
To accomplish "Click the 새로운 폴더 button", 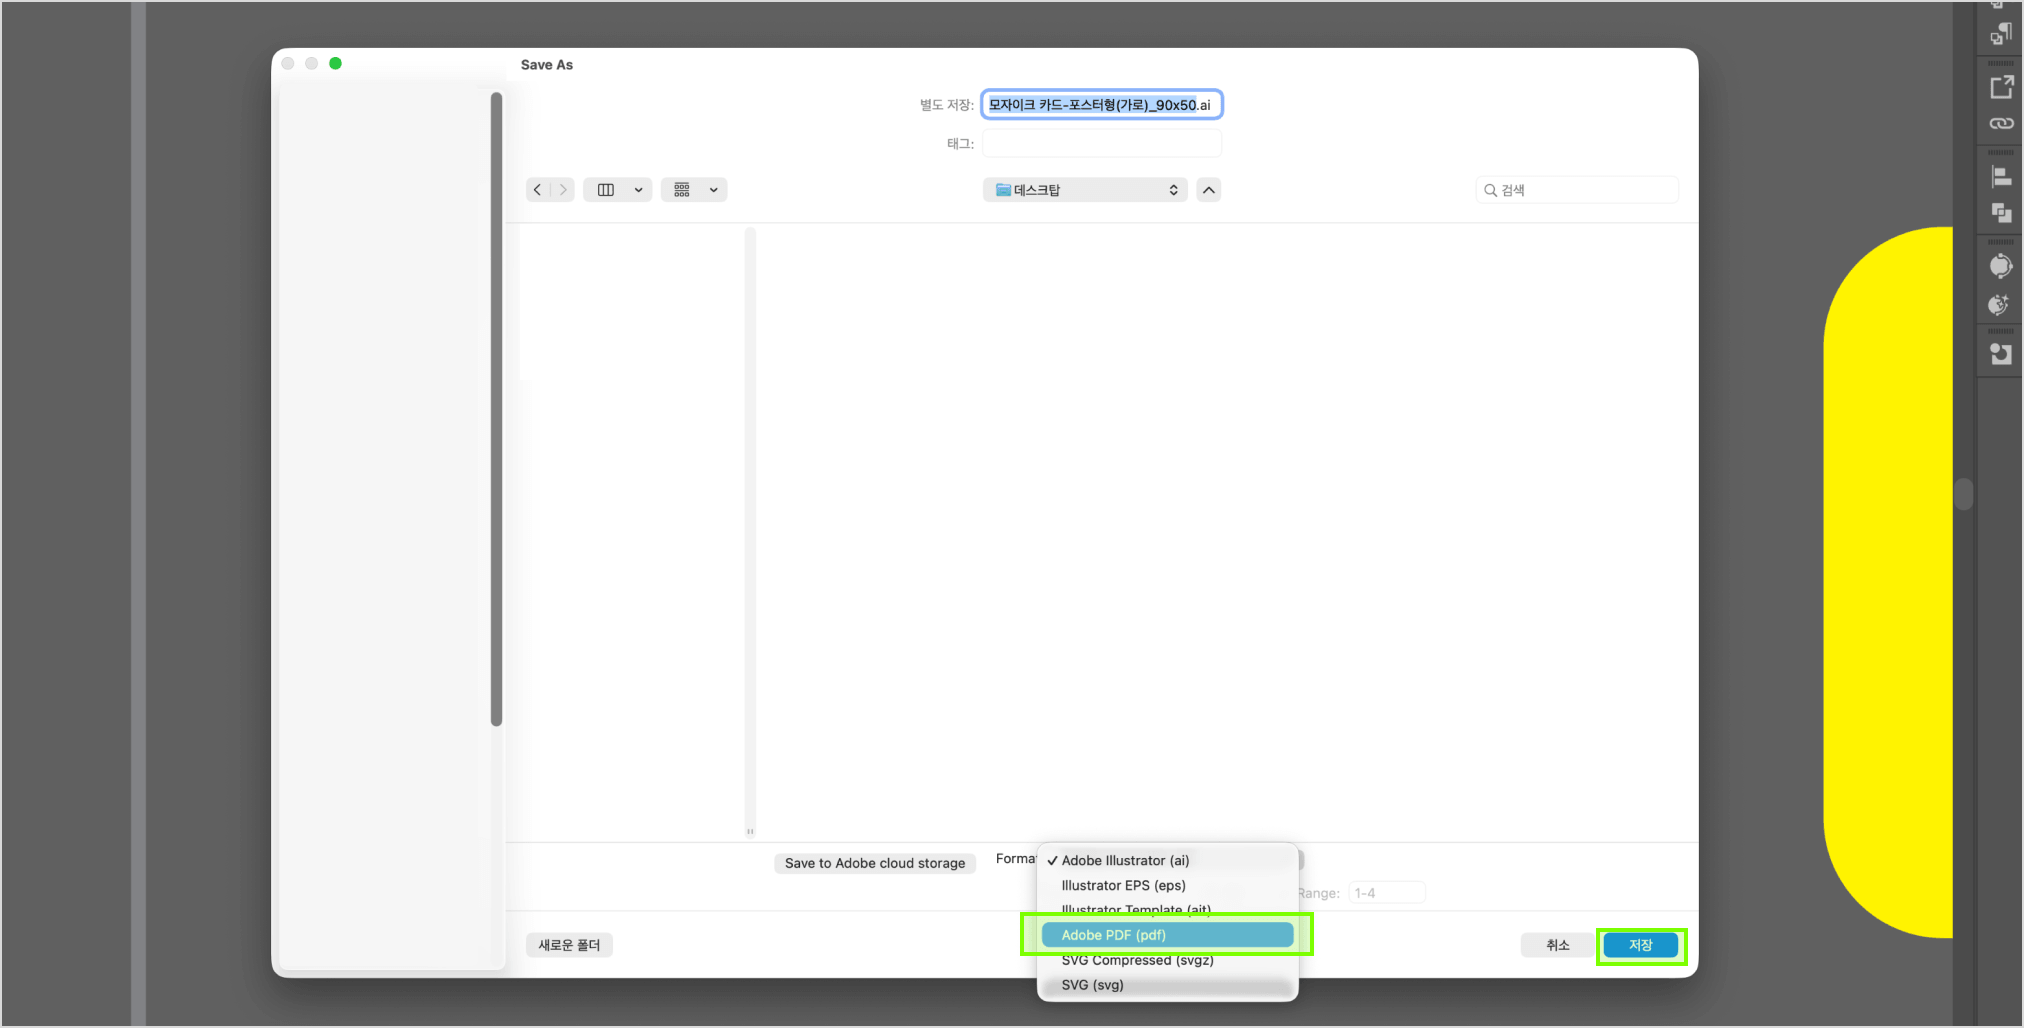I will (x=569, y=945).
